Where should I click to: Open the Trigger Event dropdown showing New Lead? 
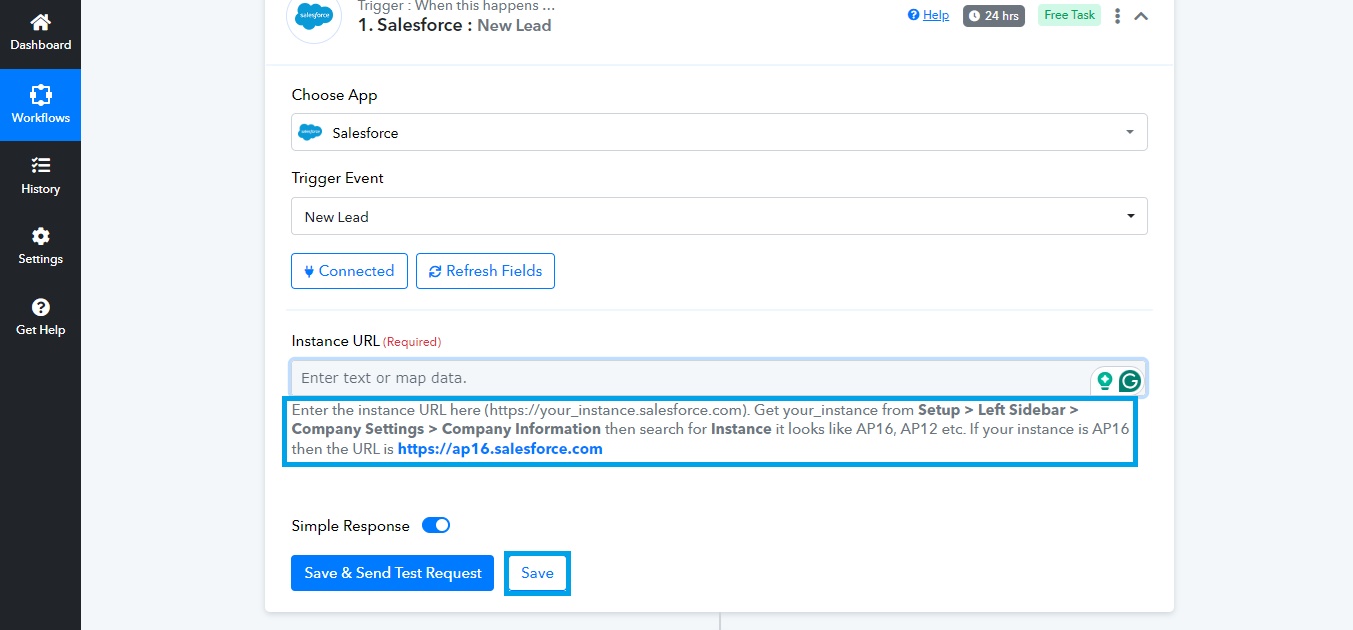point(719,215)
